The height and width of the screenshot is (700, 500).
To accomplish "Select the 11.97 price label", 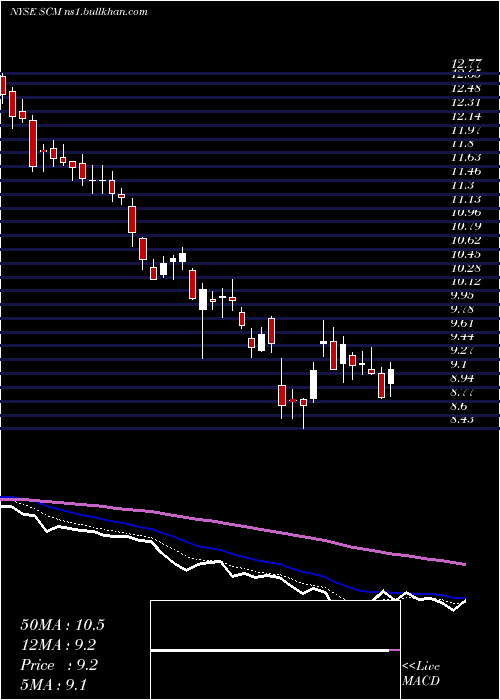I will 466,130.
